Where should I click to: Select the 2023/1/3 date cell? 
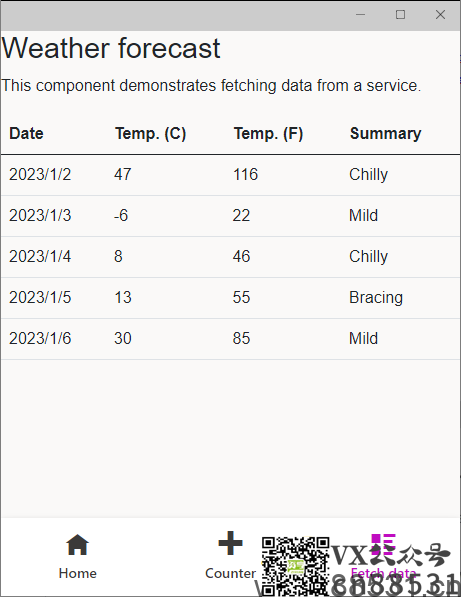tap(40, 215)
